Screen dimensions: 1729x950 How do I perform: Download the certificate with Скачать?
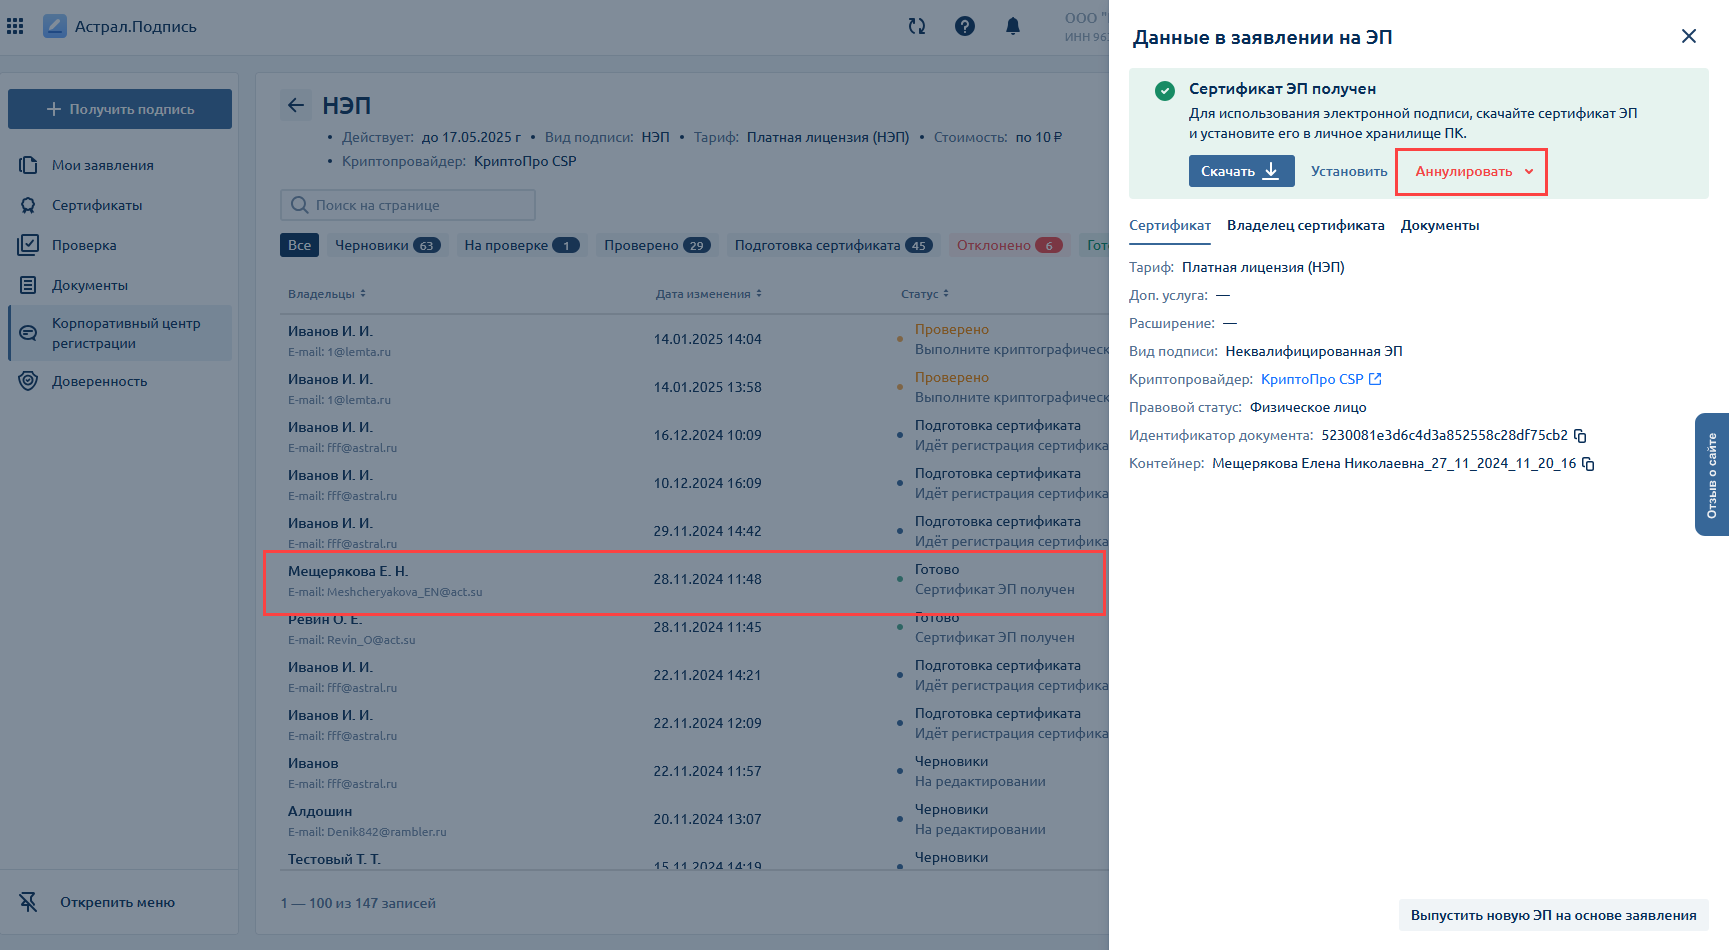pyautogui.click(x=1241, y=171)
